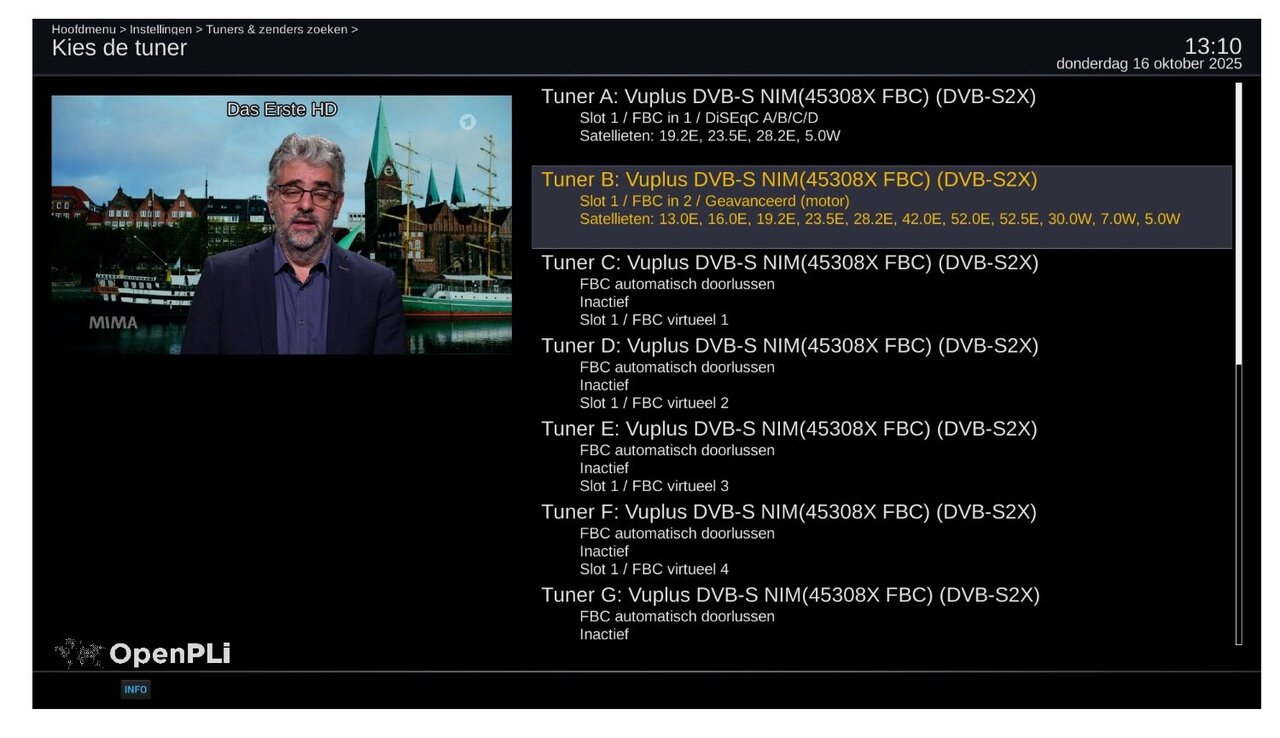The image size is (1280, 738).
Task: Click "Slot 1 / FBC virtueel 2"
Action: click(x=654, y=403)
